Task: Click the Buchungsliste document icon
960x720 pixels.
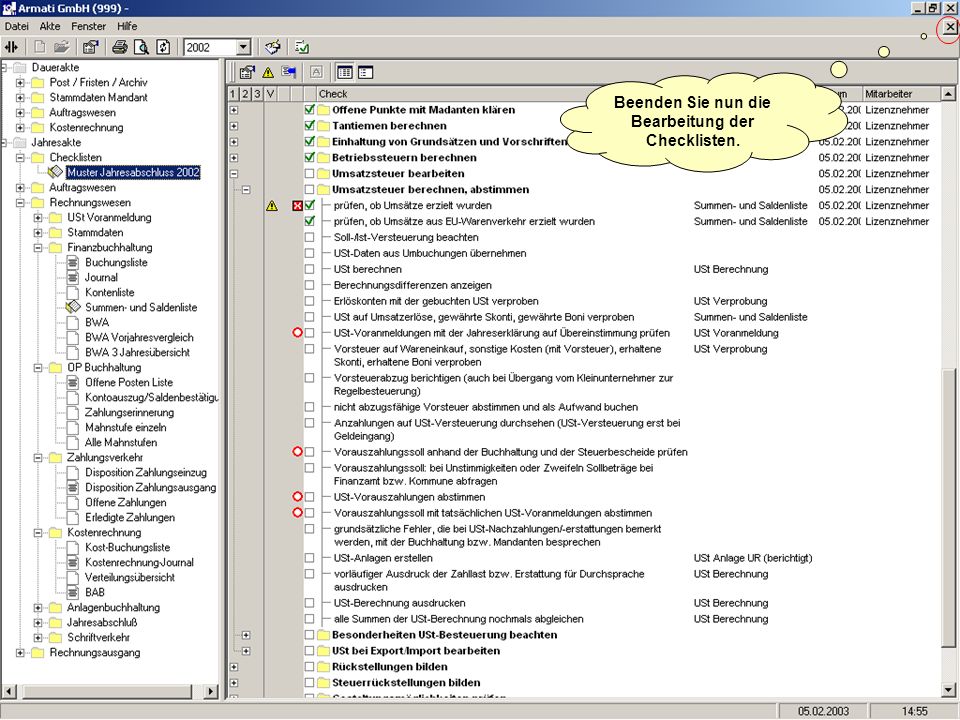Action: coord(73,263)
